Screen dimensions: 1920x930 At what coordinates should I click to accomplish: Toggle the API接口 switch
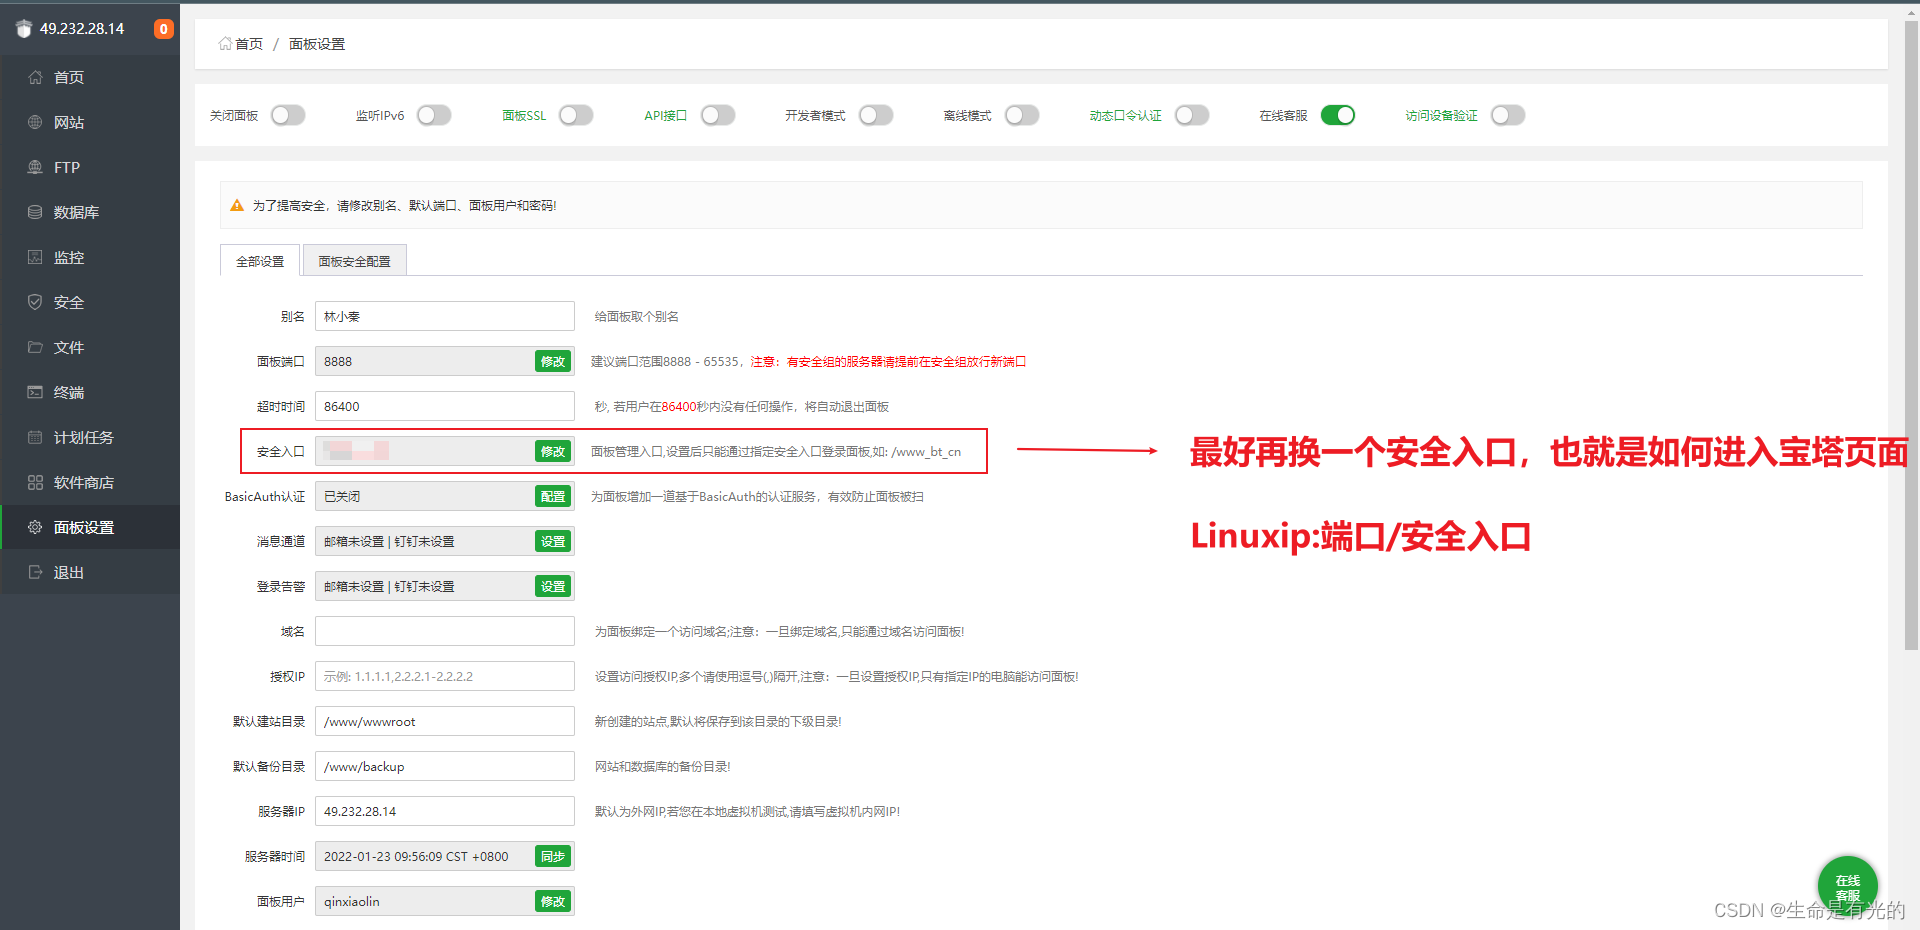[x=718, y=115]
